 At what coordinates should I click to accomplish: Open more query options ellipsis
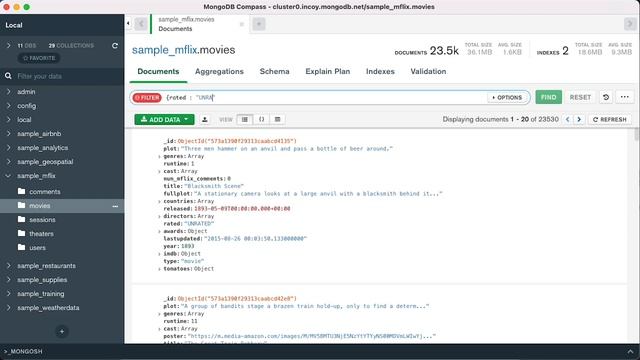click(624, 97)
